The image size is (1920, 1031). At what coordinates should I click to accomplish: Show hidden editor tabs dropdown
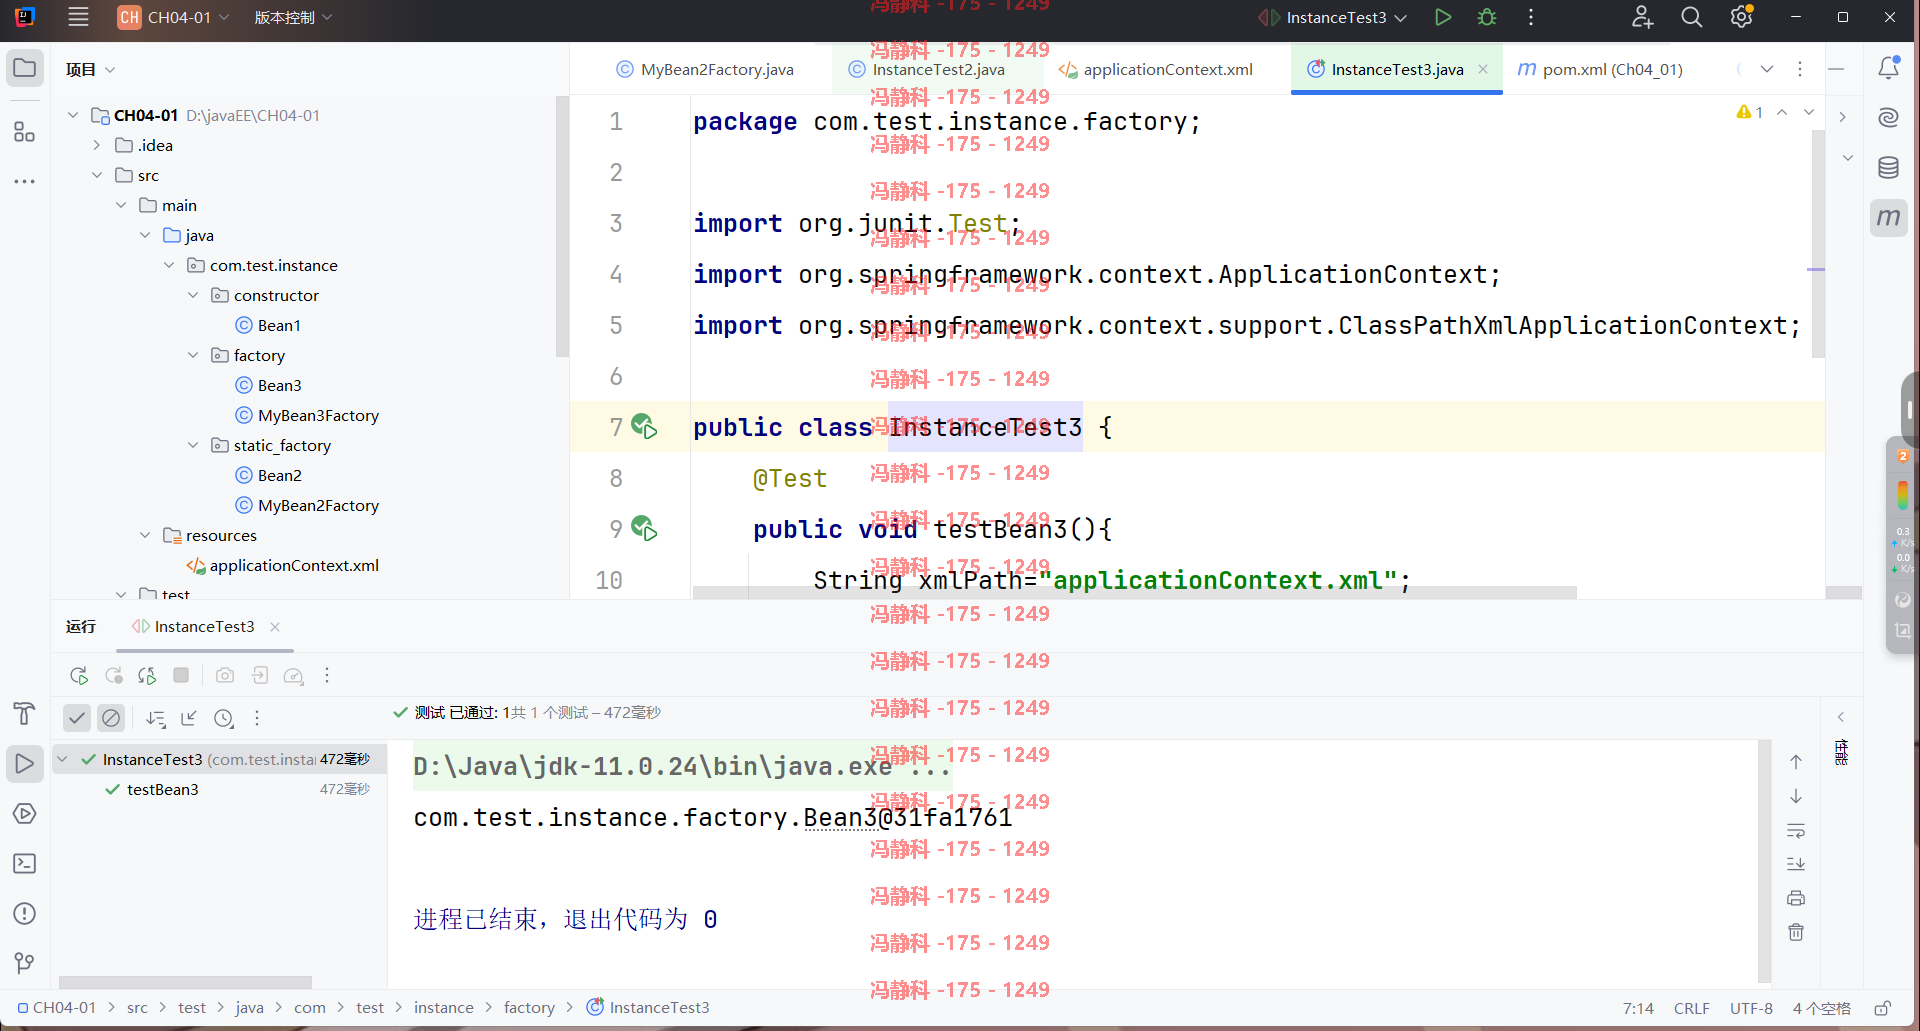(1767, 69)
